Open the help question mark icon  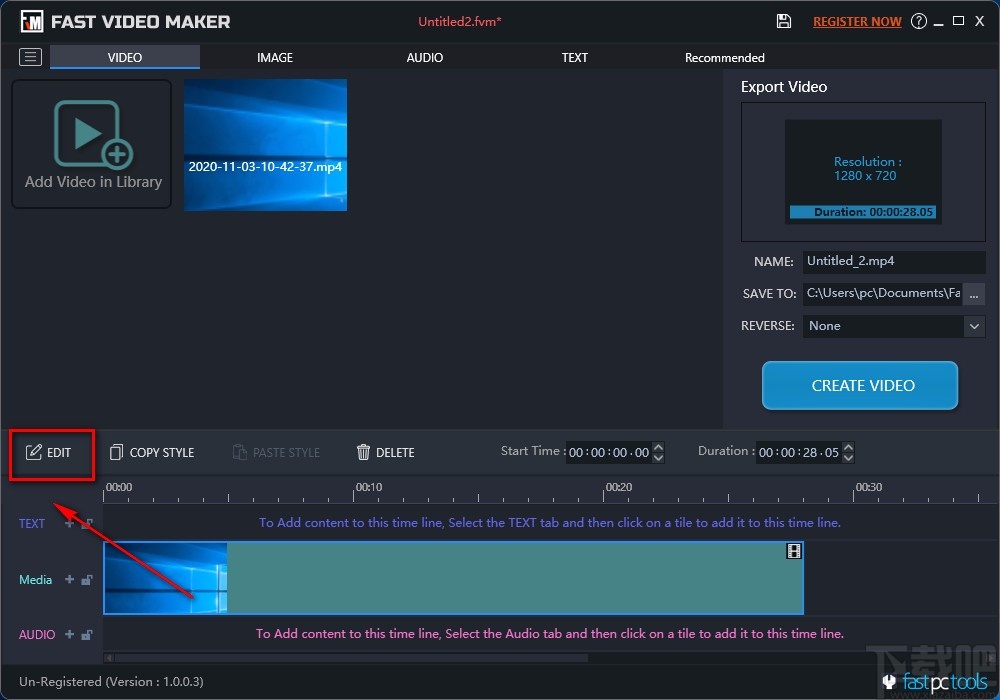[x=918, y=21]
